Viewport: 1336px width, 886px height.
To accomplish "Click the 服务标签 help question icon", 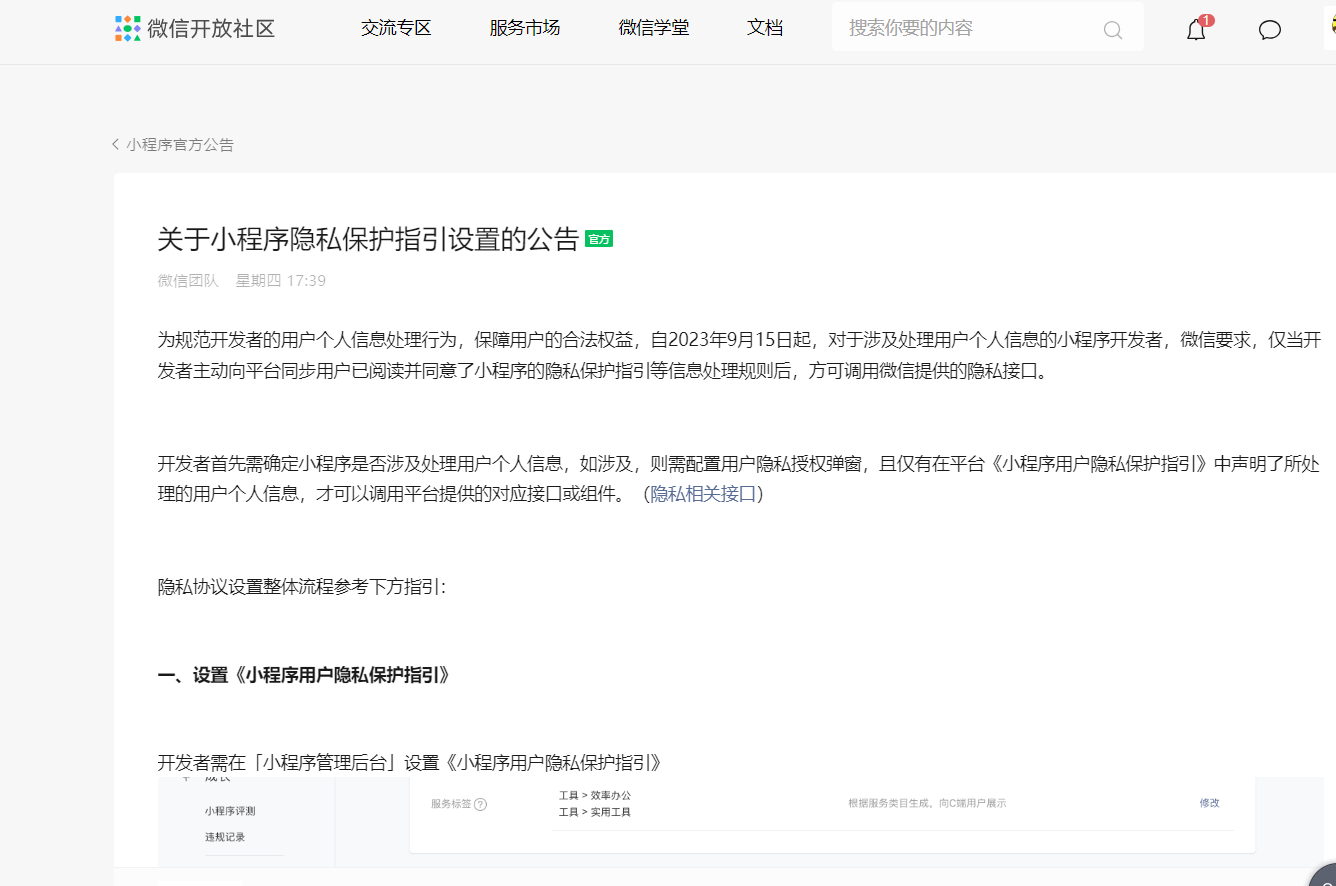I will pos(481,804).
